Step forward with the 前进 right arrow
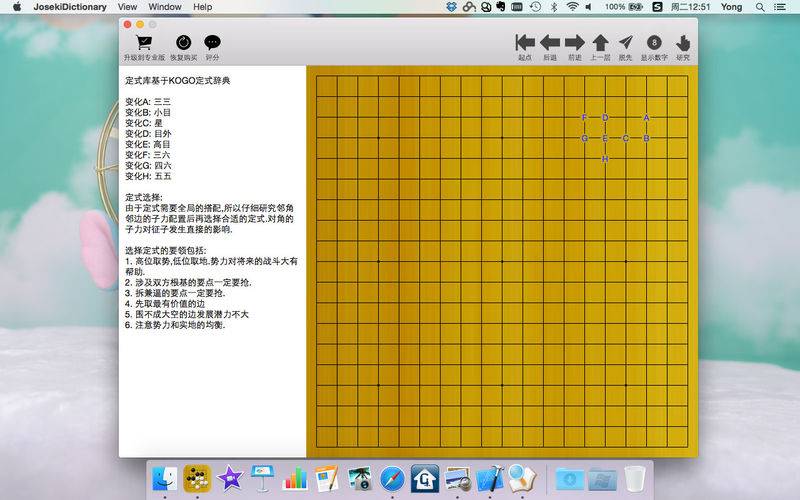The image size is (800, 500). (x=575, y=43)
